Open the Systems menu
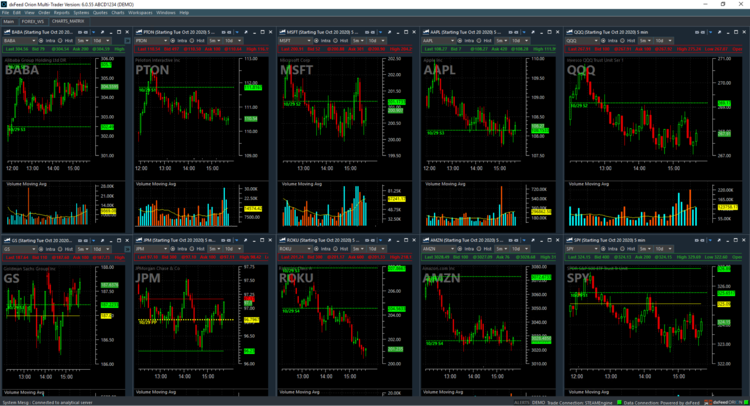 [81, 12]
